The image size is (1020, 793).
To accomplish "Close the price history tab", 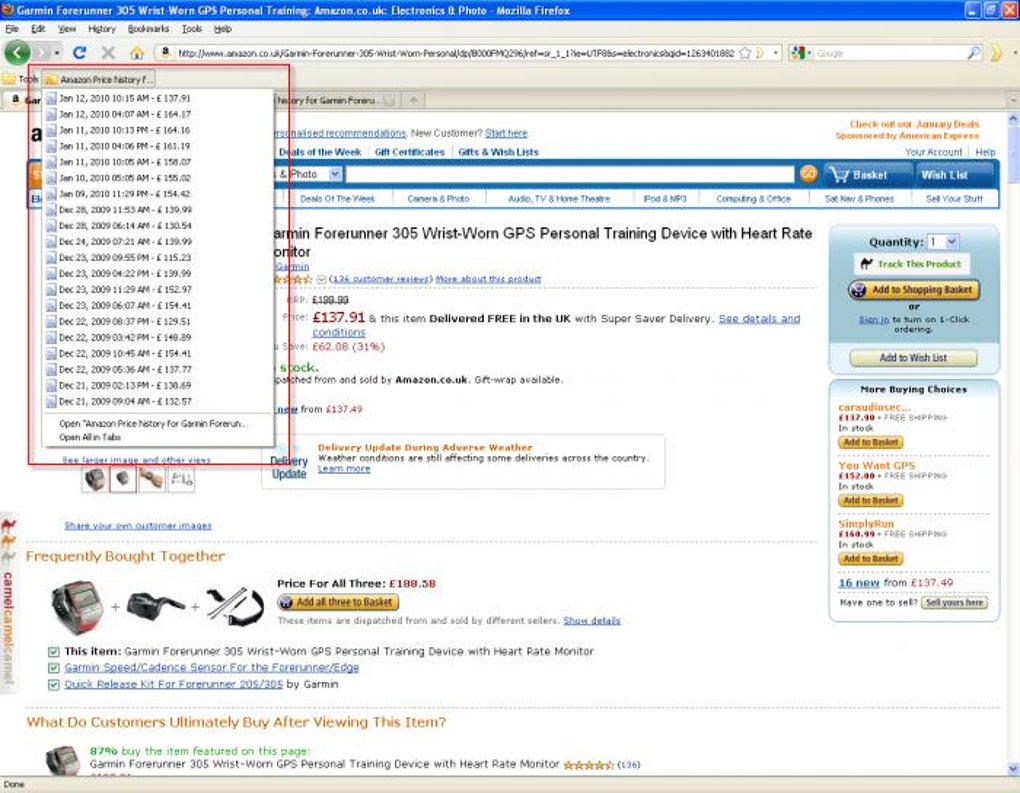I will click(389, 101).
